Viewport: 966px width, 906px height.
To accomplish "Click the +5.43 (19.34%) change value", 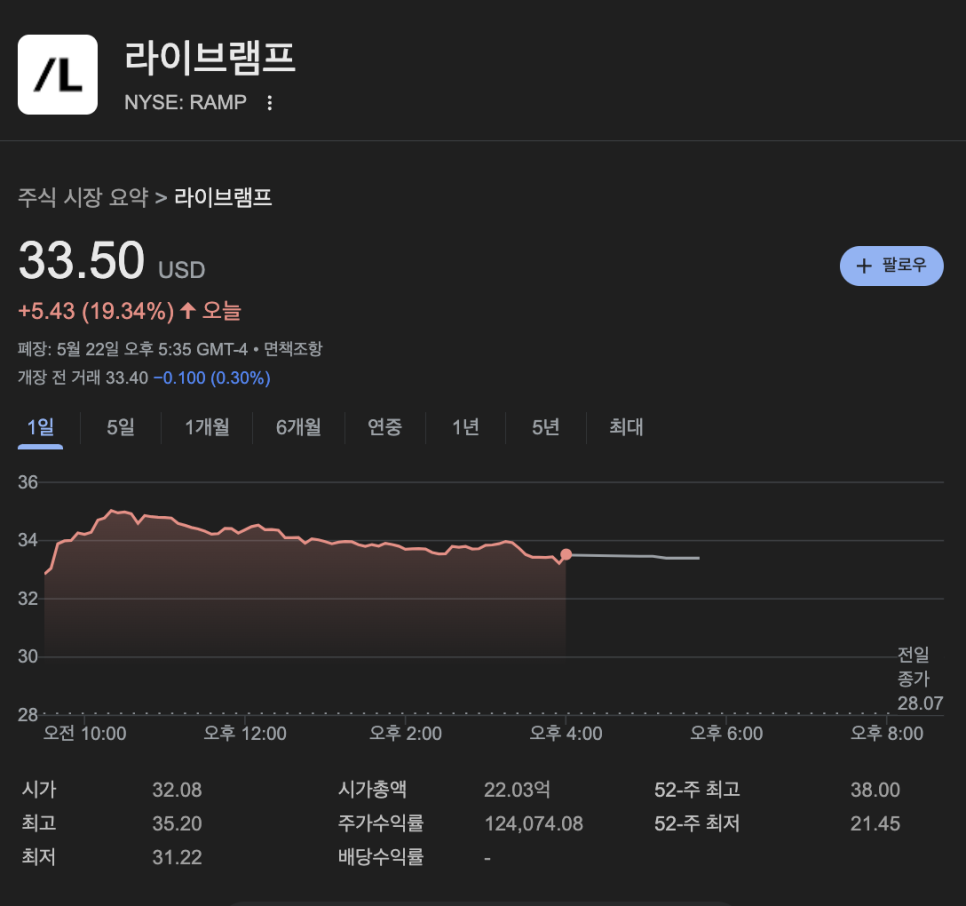I will click(96, 311).
